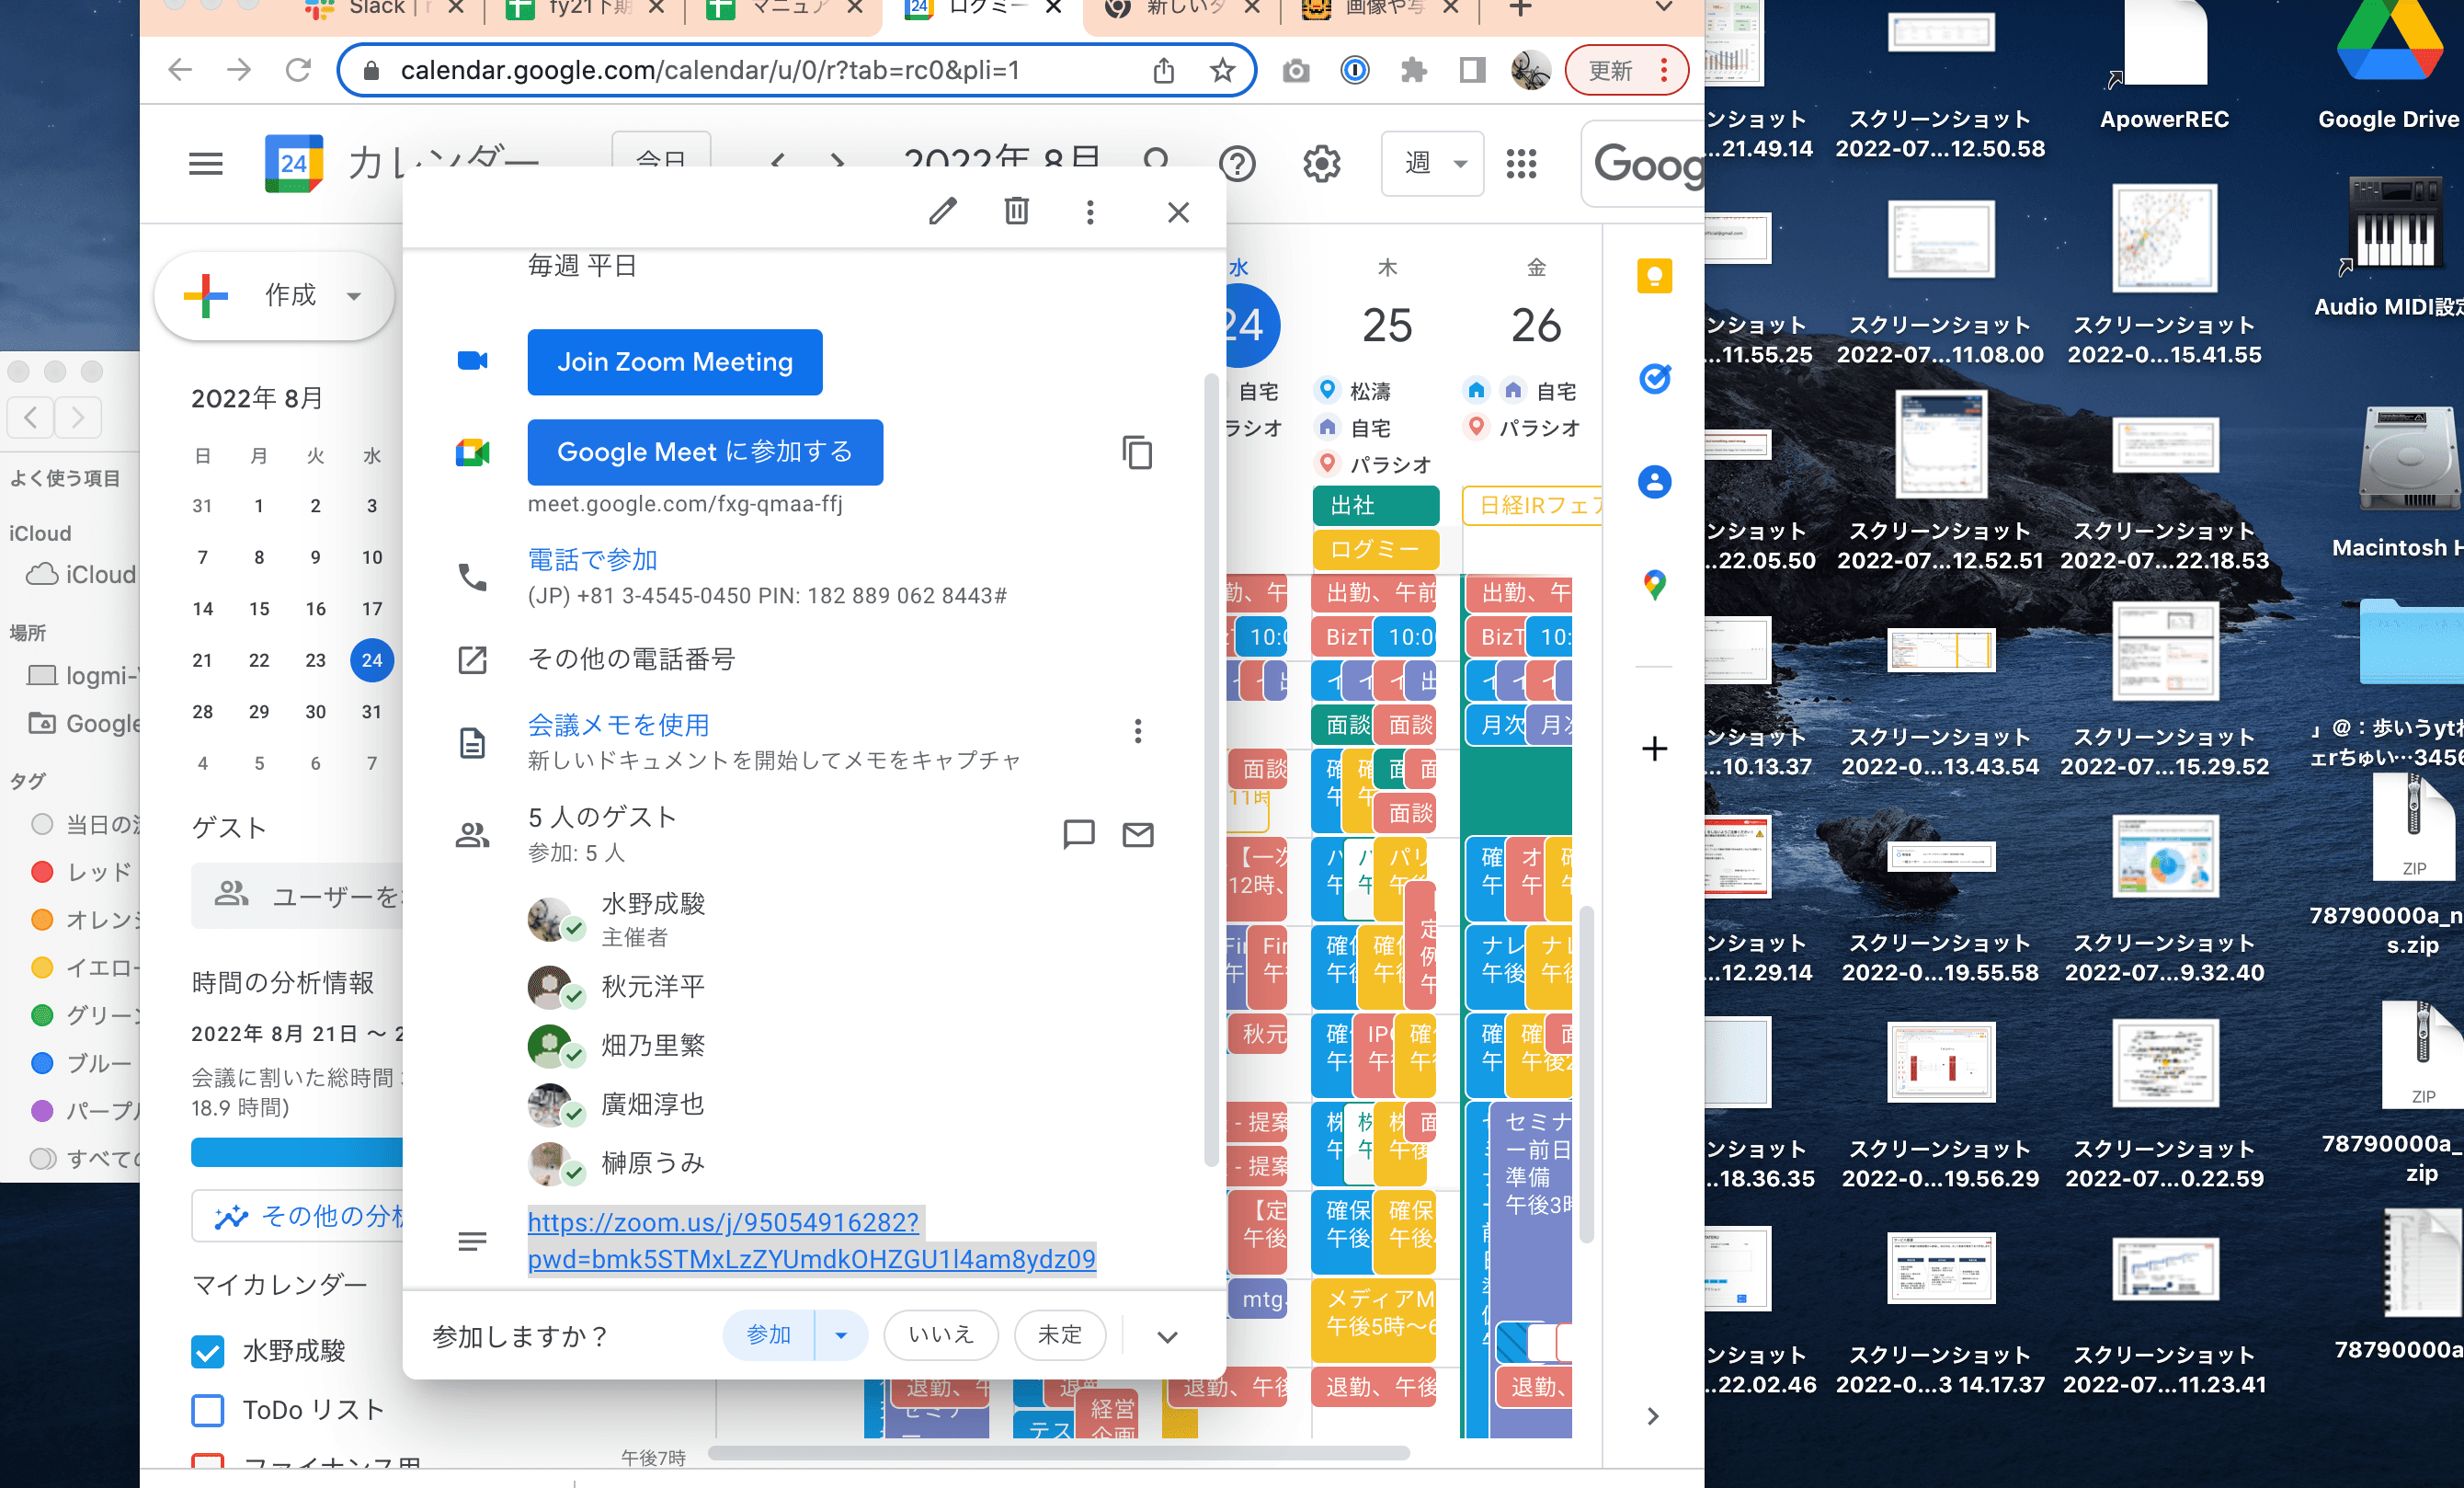This screenshot has height=1488, width=2464.
Task: Open Google Tasks in side panel
Action: tap(1654, 379)
